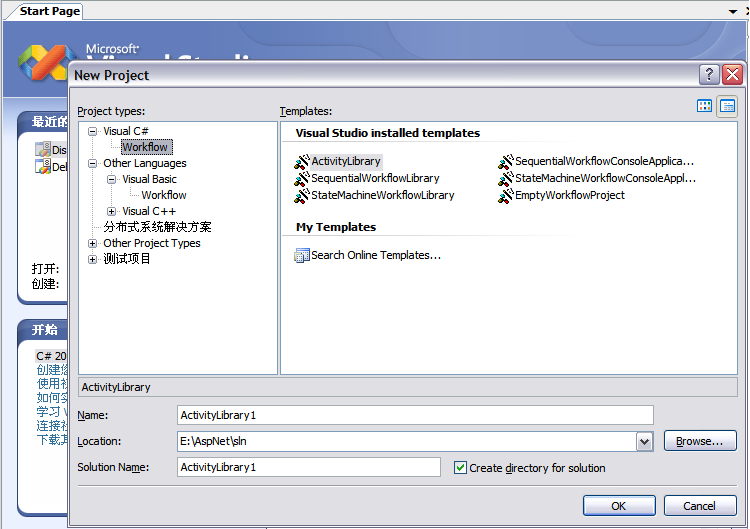
Task: Click the project Name text field
Action: tap(414, 415)
